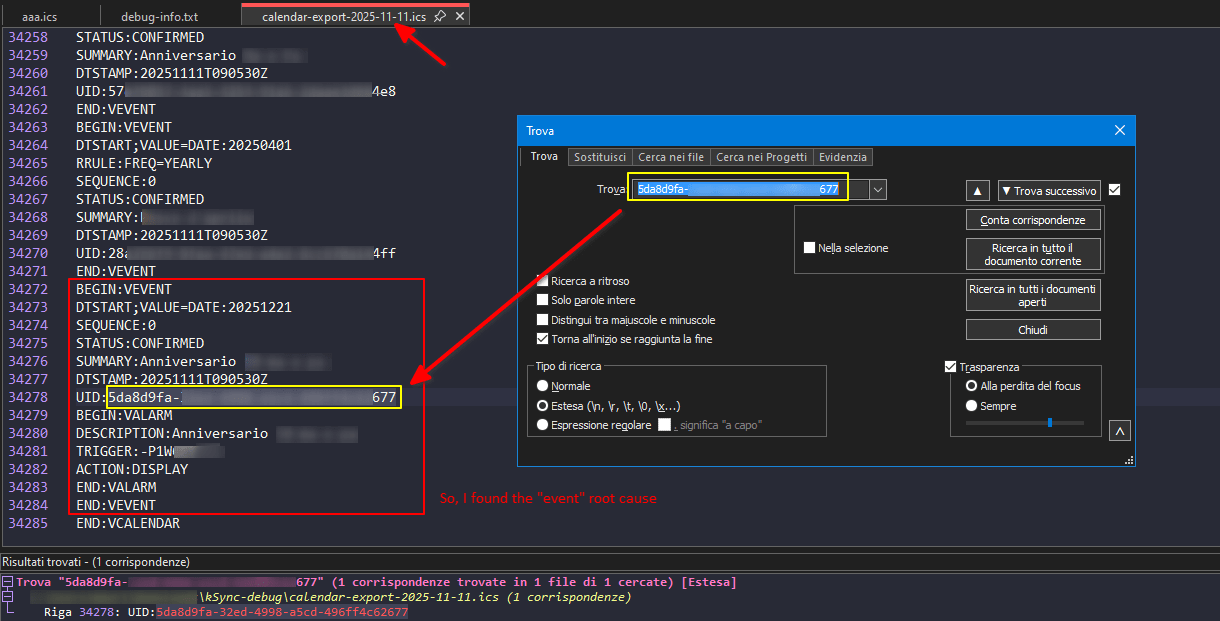Collapse the Trova dialog with the caret button
Viewport: 1220px width, 621px height.
click(x=1120, y=431)
